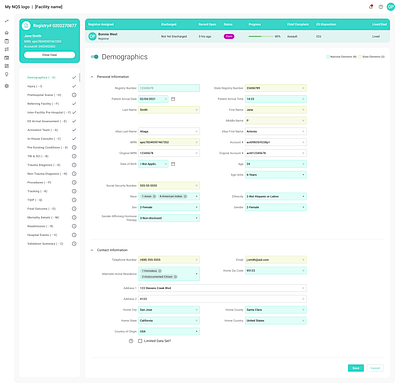The height and width of the screenshot is (388, 400).
Task: Click into the Middle Name field
Action: click(276, 121)
